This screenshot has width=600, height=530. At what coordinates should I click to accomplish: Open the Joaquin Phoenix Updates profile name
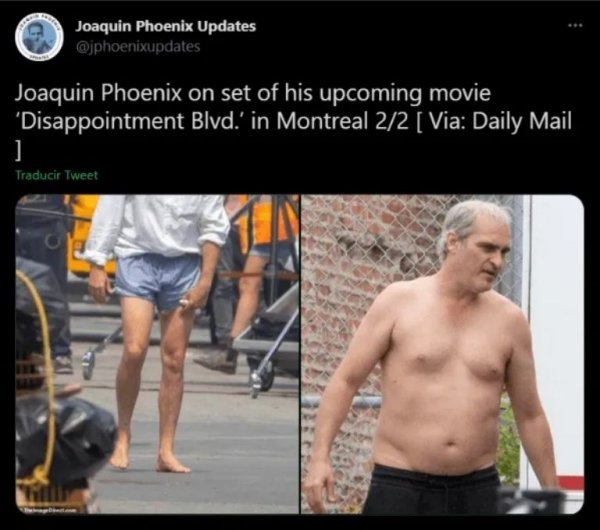[165, 26]
